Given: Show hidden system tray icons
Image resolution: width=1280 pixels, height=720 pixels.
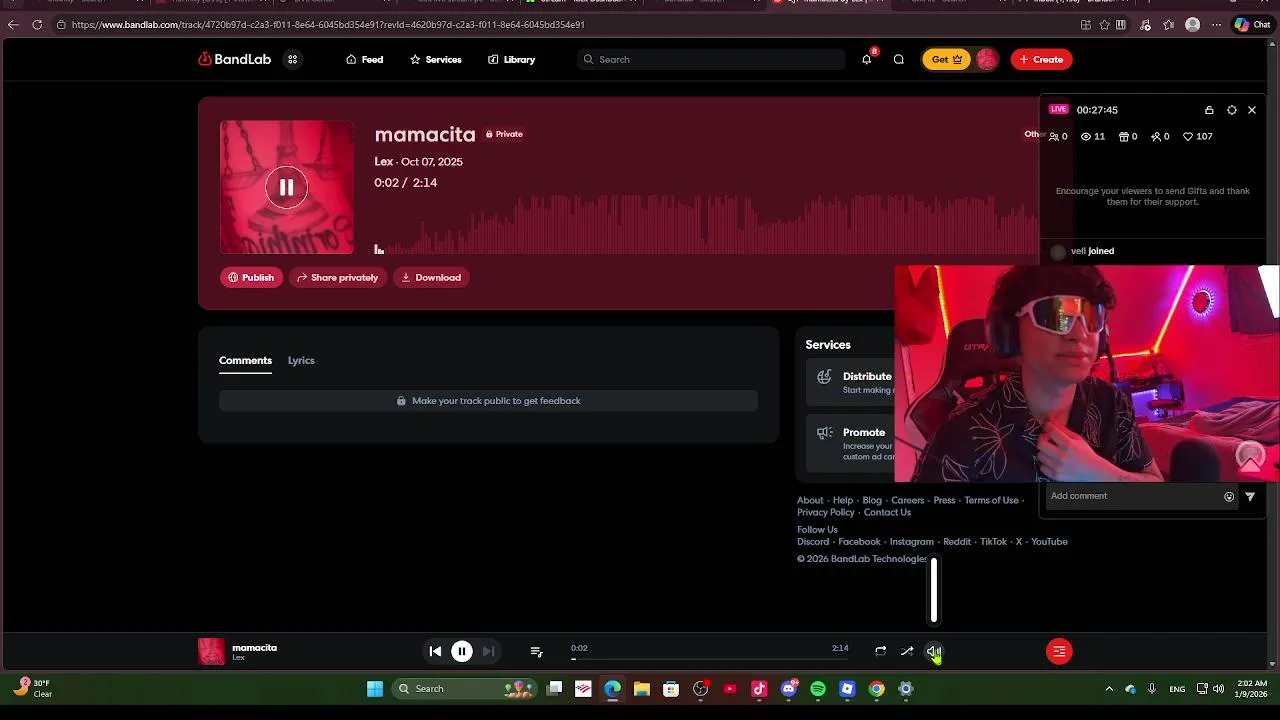Looking at the screenshot, I should tap(1109, 688).
